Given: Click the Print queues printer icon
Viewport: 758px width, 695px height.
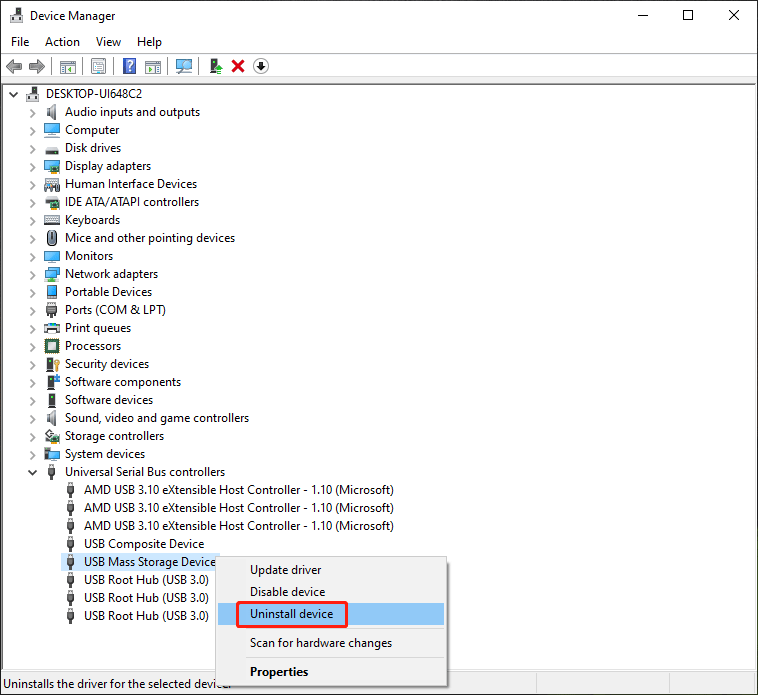Looking at the screenshot, I should (x=52, y=328).
